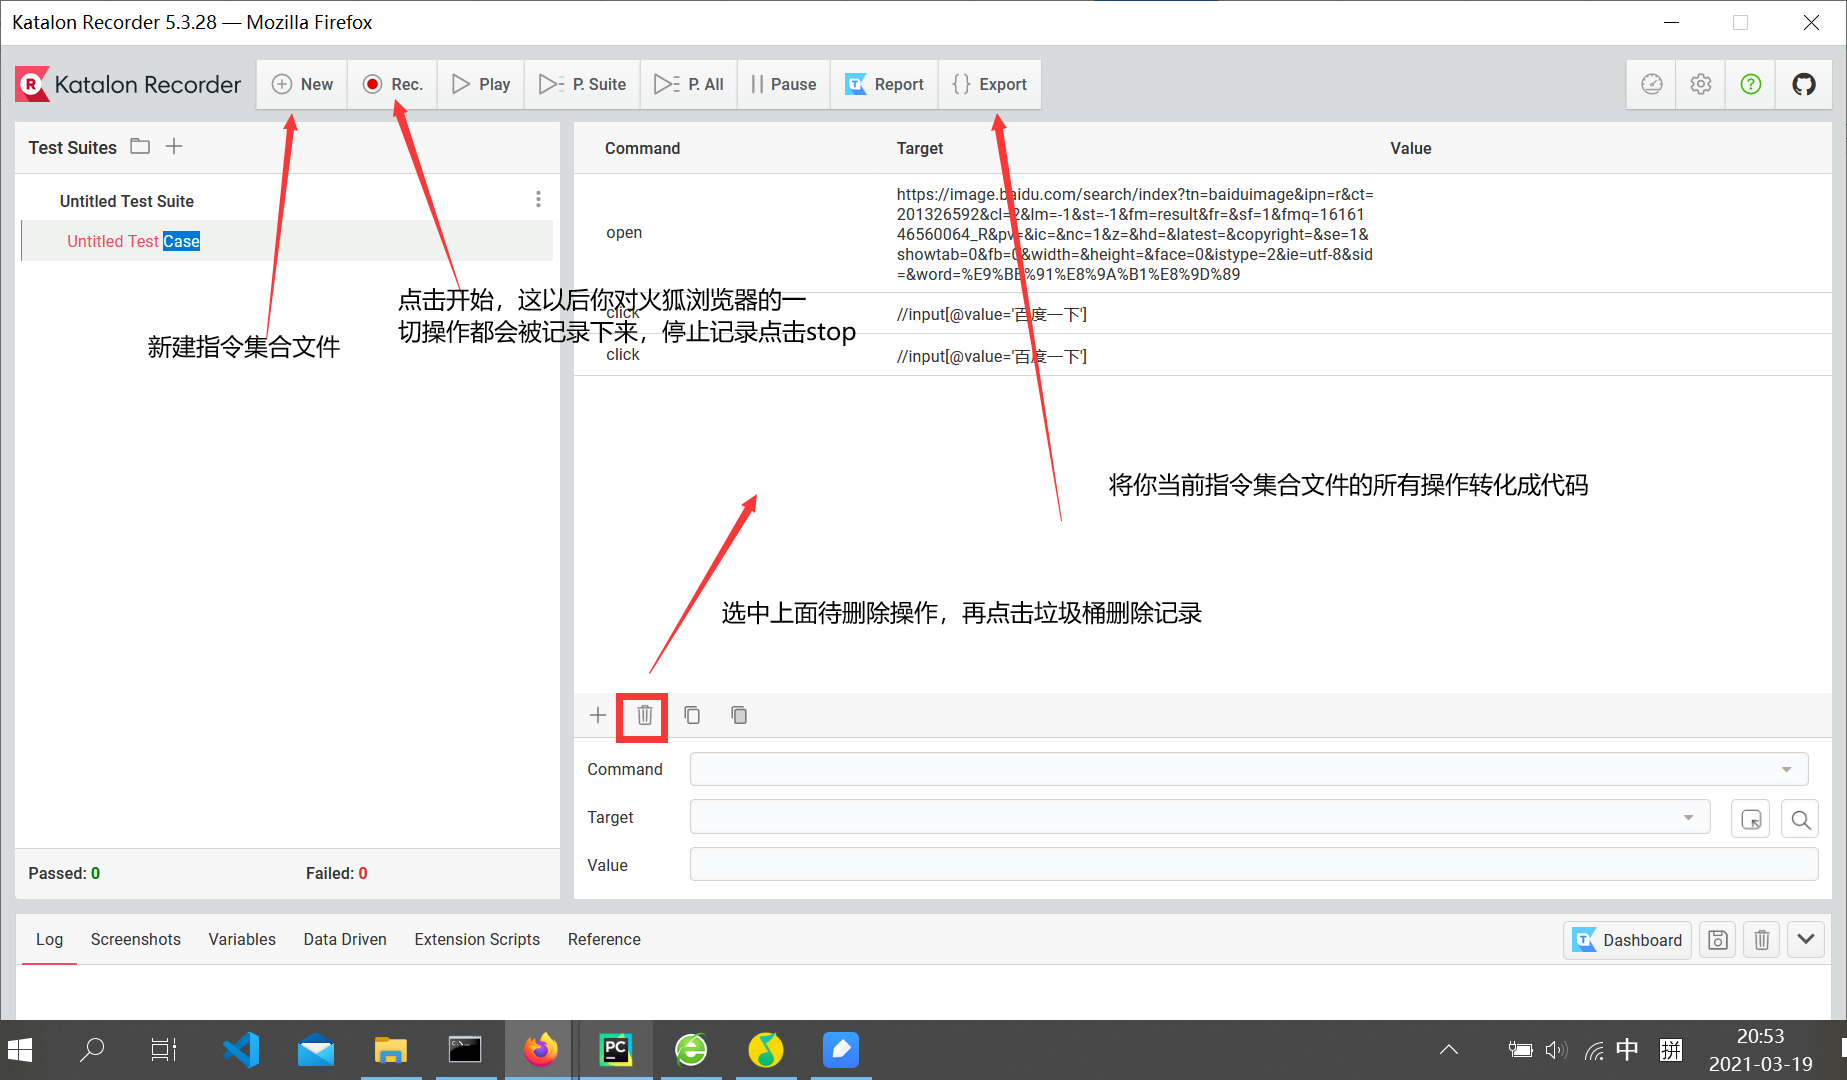Screen dimensions: 1847x1080
Task: Open Visual Studio Code from taskbar
Action: [241, 1050]
